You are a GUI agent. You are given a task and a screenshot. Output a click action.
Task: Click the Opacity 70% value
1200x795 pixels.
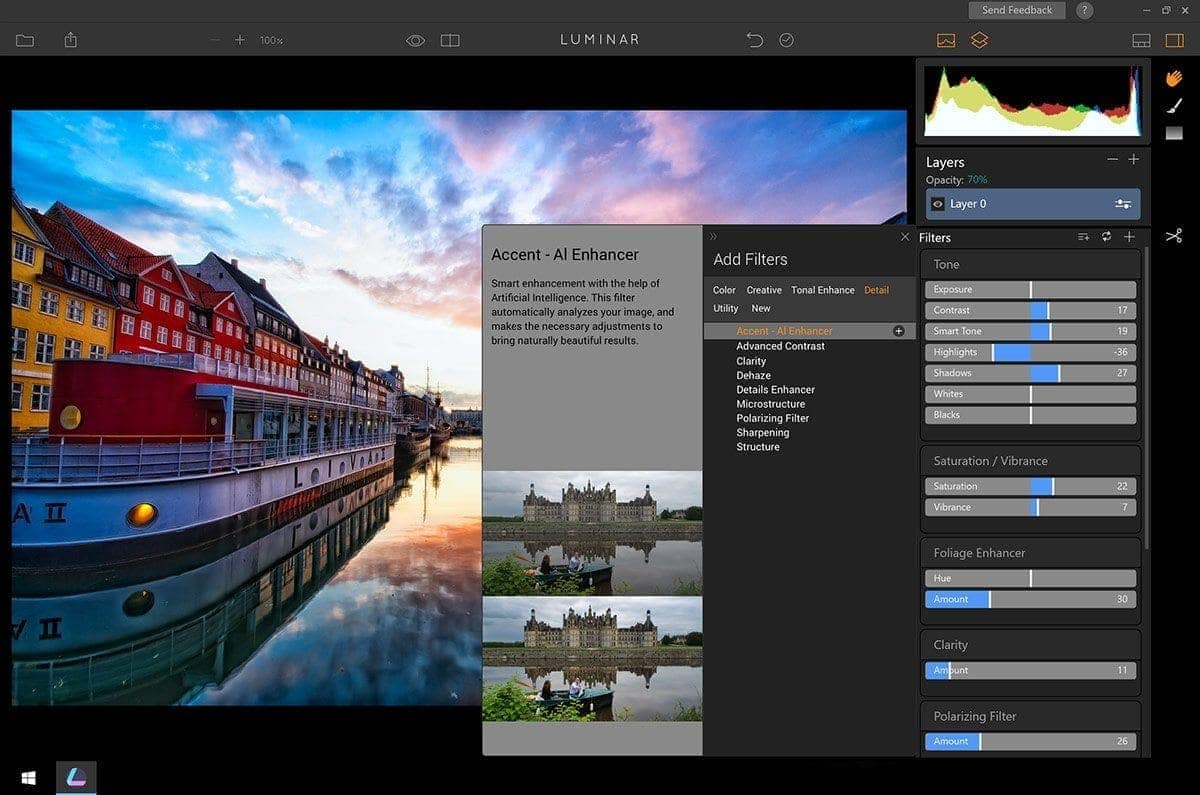click(x=977, y=180)
